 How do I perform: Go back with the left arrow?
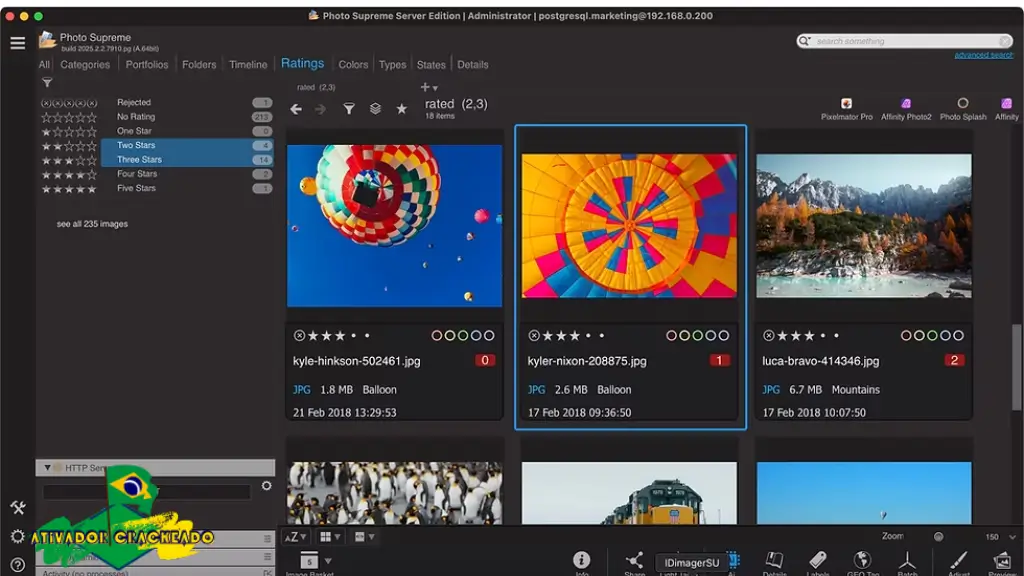pos(296,109)
